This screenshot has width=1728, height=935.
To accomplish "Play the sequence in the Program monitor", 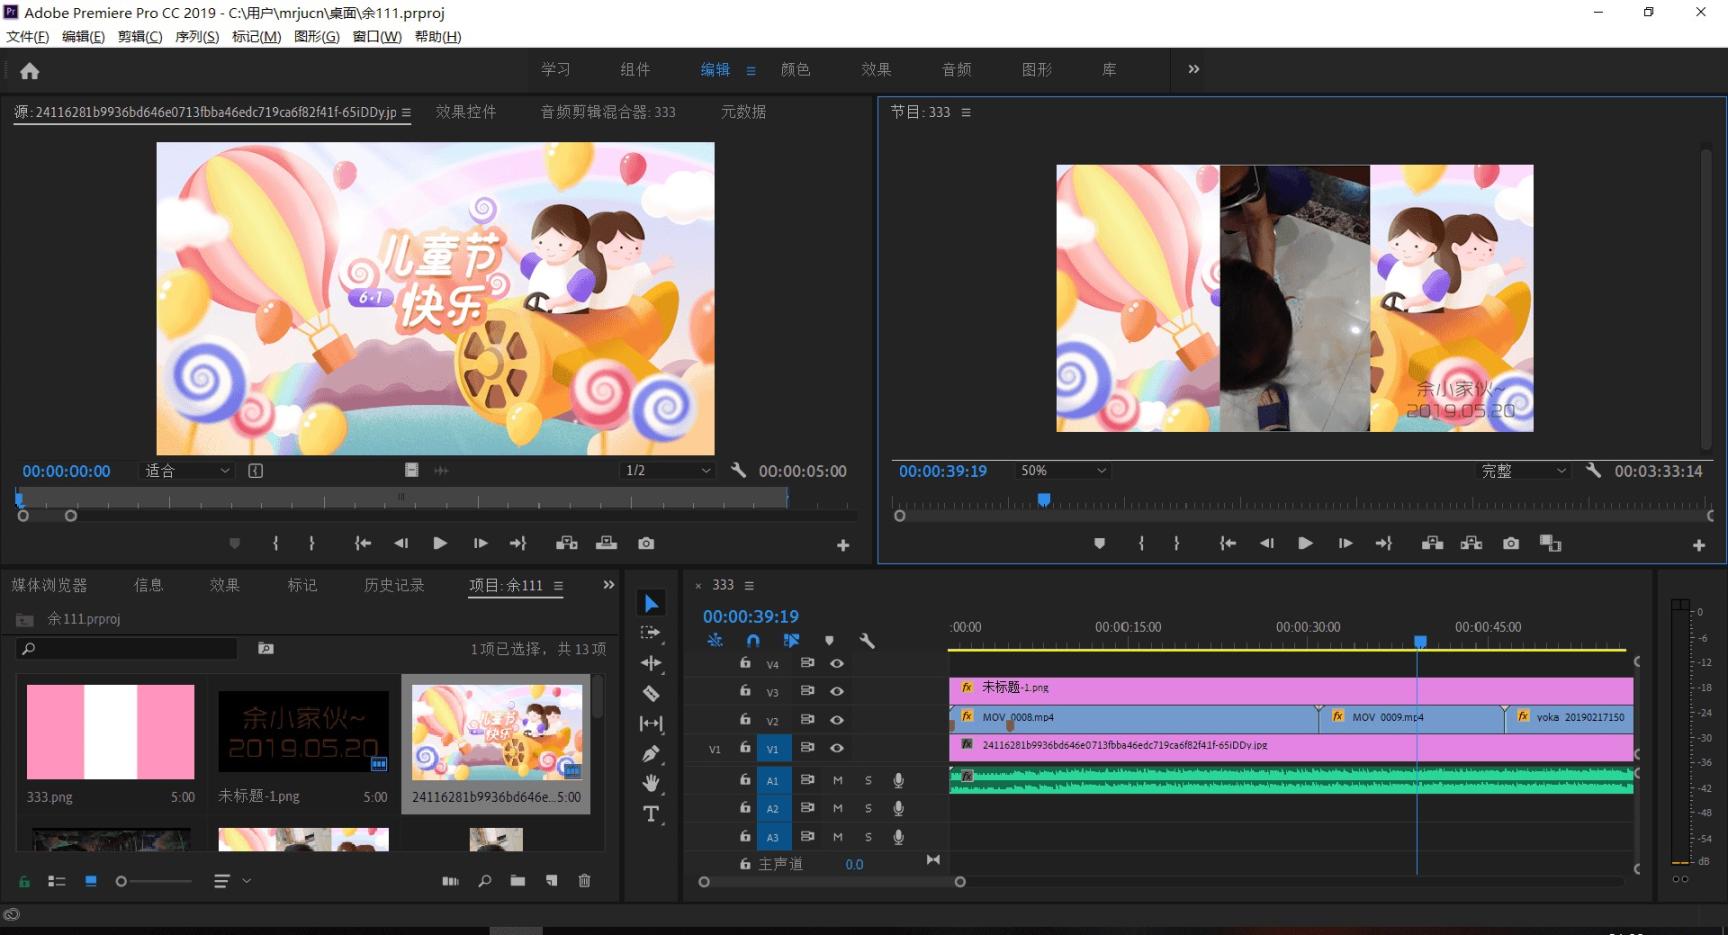I will (1305, 543).
